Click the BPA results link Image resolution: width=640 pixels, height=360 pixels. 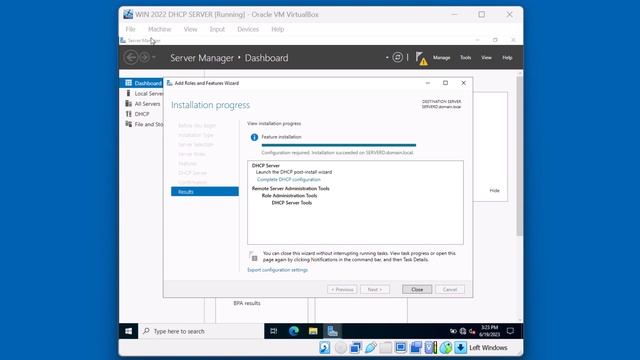coord(247,303)
